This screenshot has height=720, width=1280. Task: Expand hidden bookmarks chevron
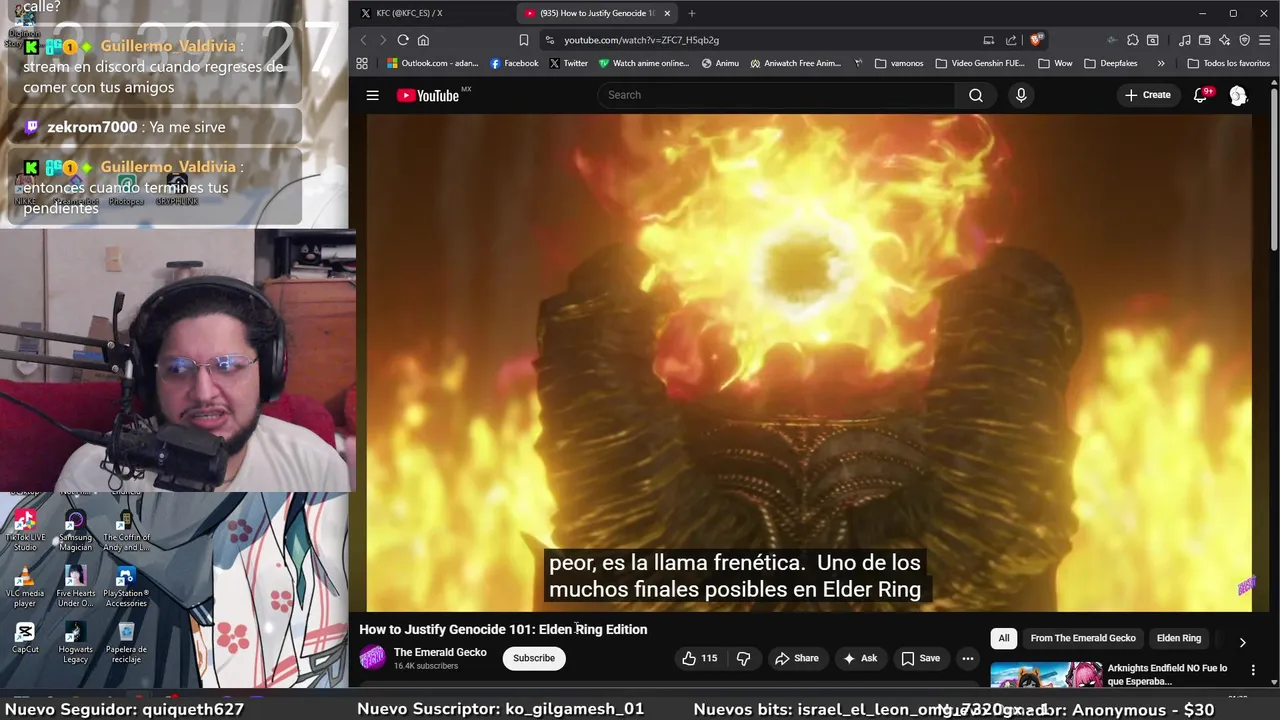click(1161, 63)
